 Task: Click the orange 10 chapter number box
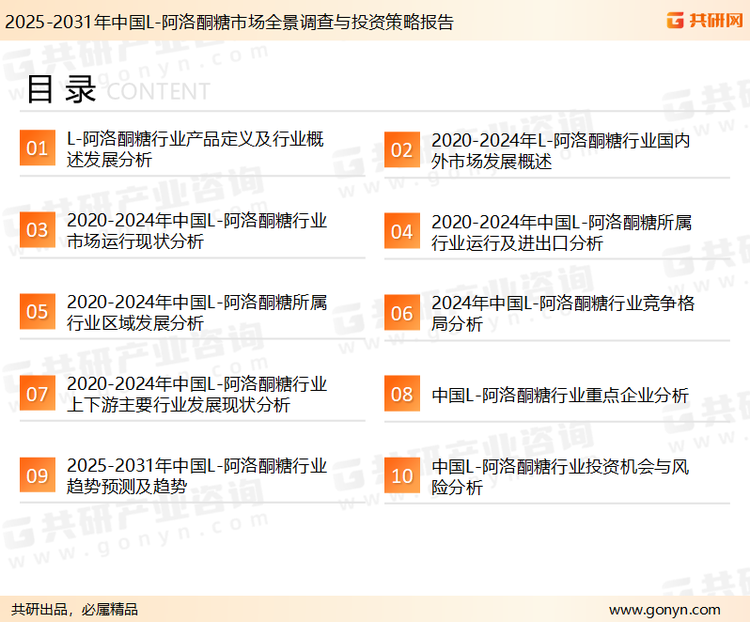(x=402, y=476)
